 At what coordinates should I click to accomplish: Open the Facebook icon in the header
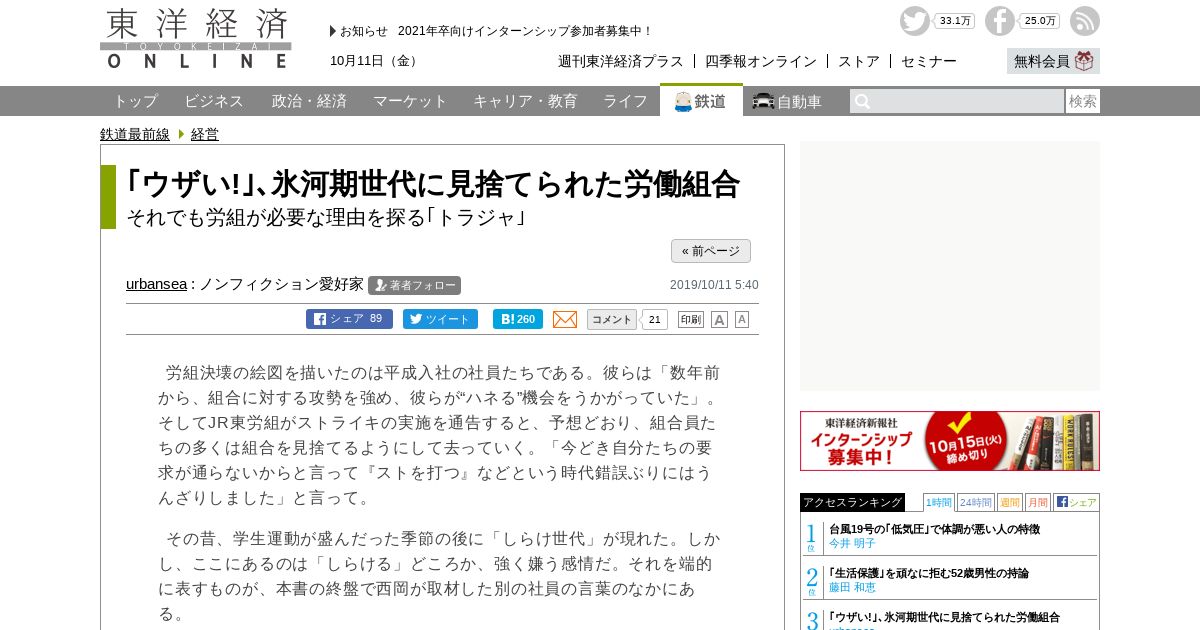click(1000, 21)
